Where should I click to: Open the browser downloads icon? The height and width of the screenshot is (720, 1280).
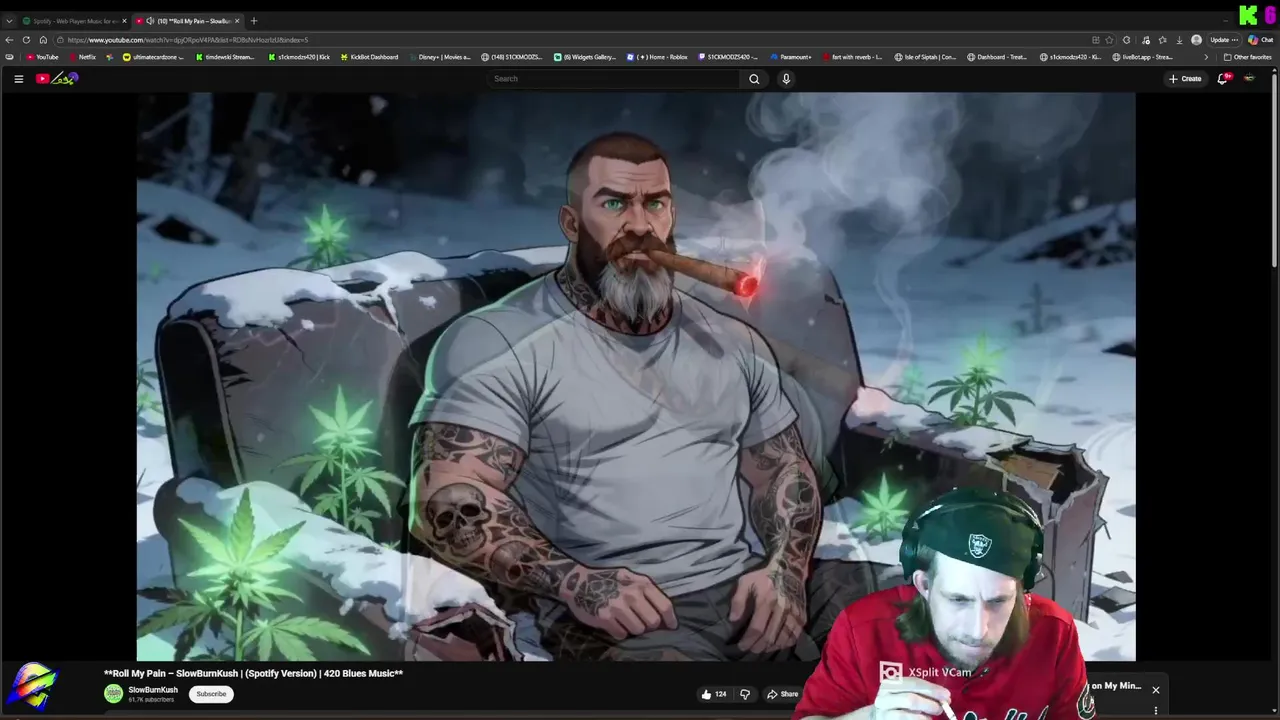[1179, 40]
